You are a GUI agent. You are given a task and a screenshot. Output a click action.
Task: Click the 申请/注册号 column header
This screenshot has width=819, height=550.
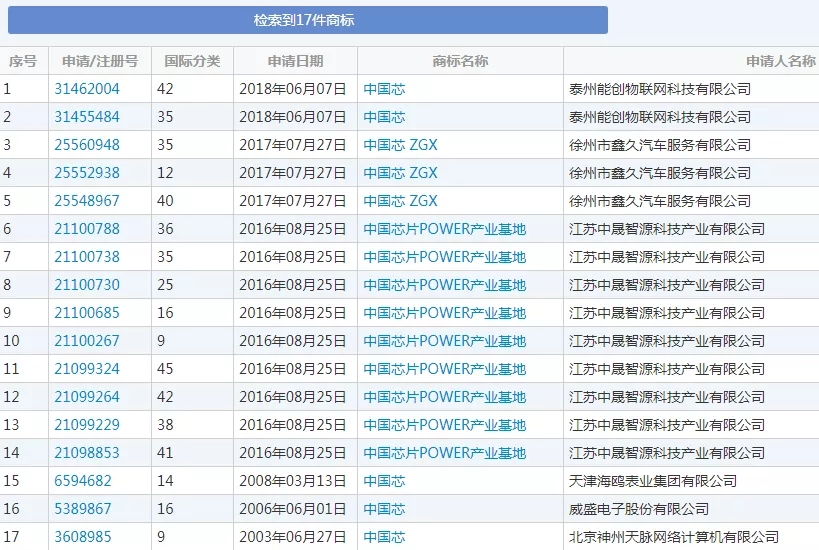point(100,61)
